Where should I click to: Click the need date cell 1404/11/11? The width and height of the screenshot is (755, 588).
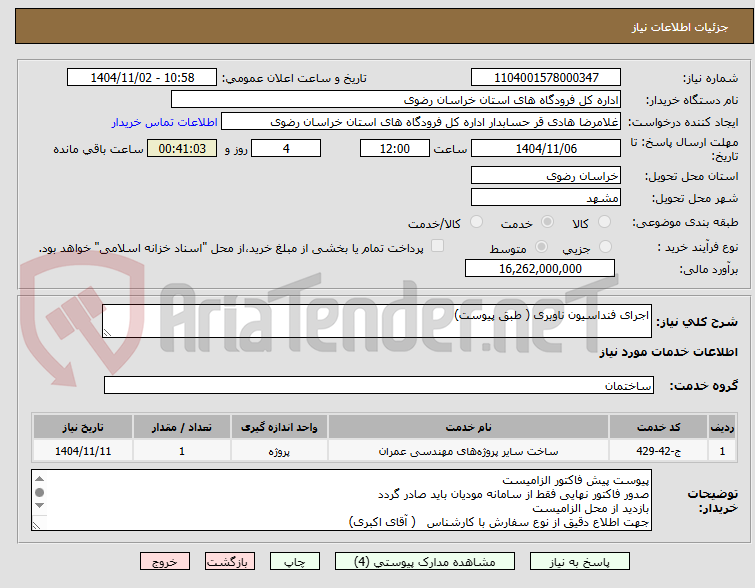[83, 451]
